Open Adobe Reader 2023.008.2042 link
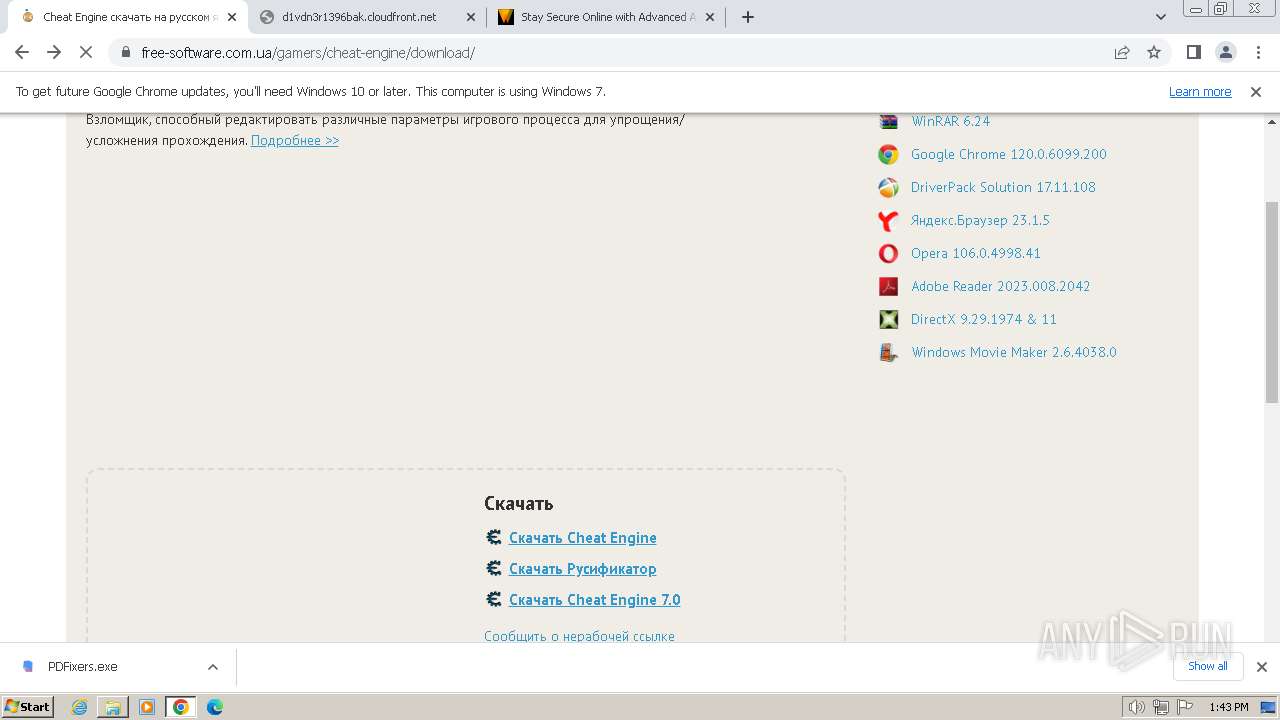 (x=1001, y=286)
